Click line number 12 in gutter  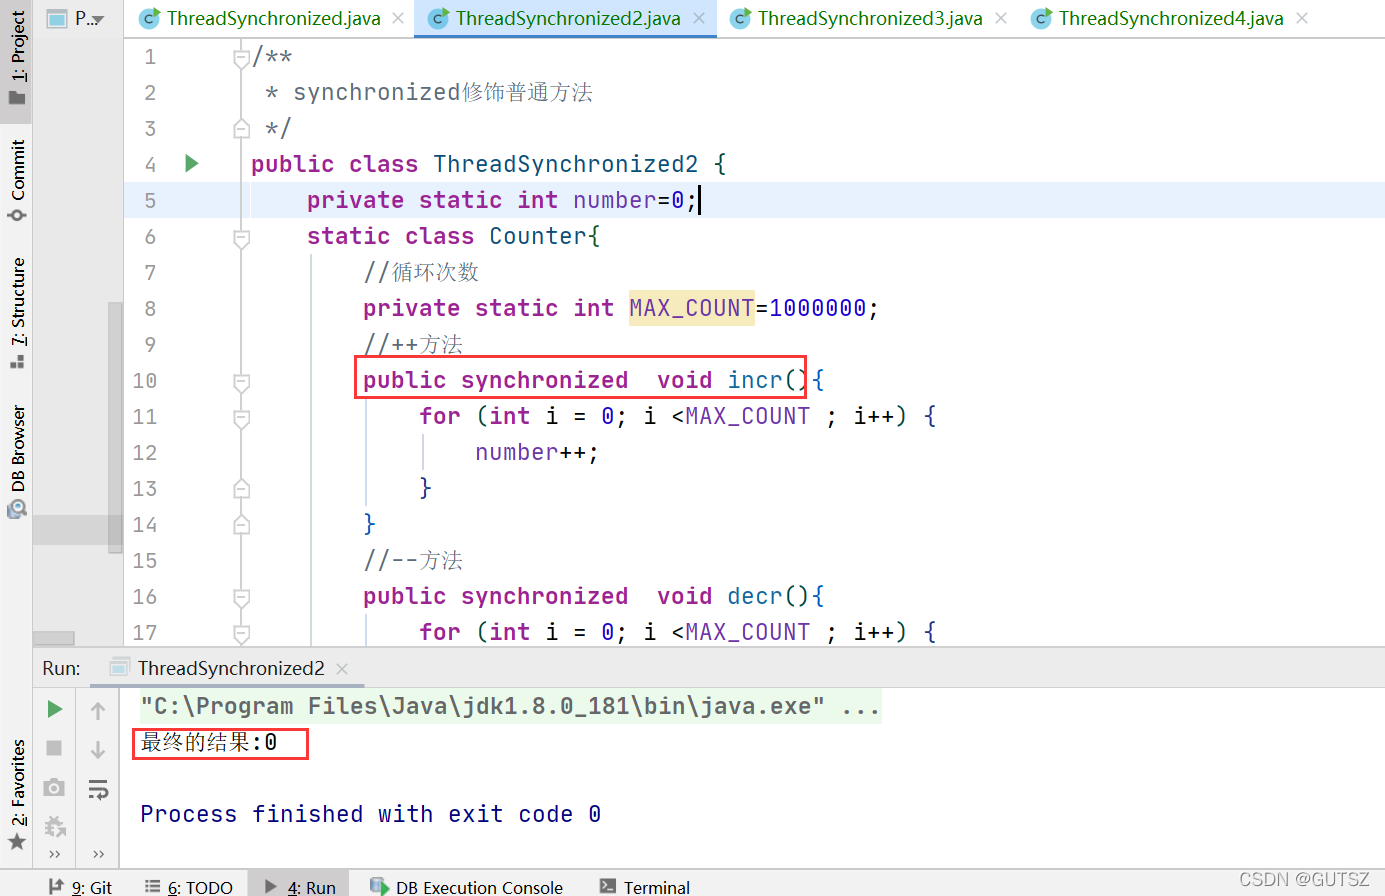click(x=145, y=452)
